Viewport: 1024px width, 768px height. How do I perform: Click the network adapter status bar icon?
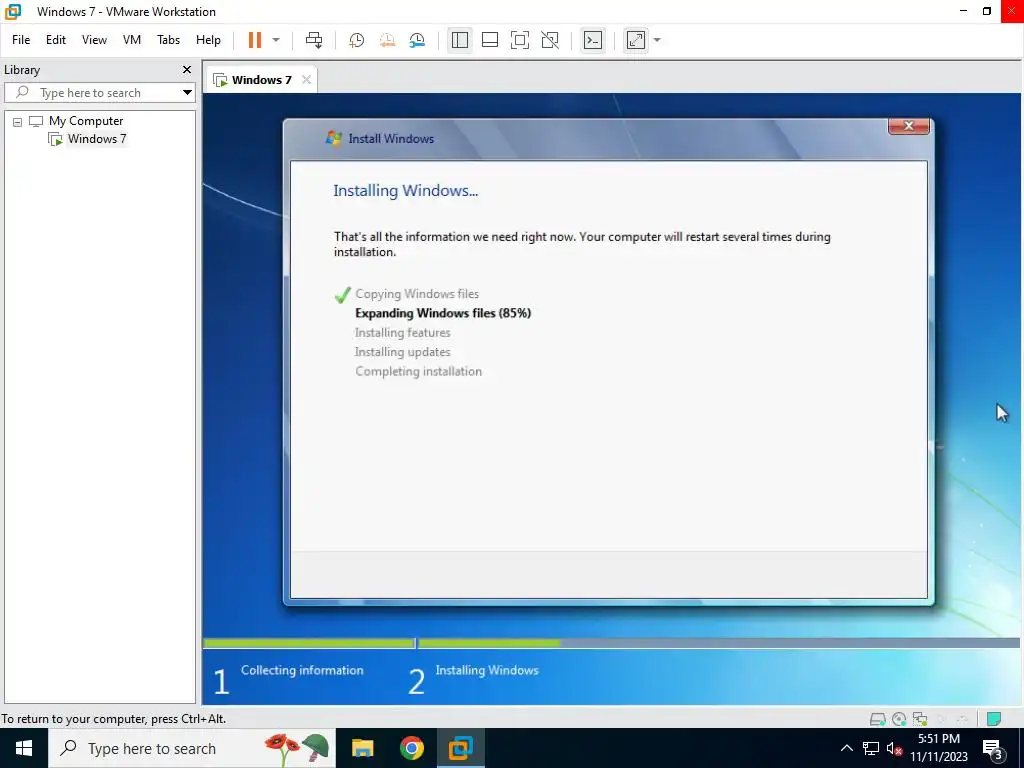(x=920, y=719)
